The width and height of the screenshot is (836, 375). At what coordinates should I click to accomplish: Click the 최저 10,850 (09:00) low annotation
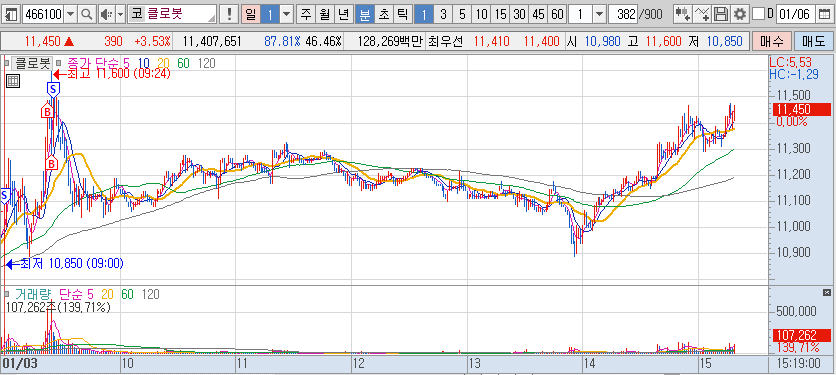coord(64,263)
